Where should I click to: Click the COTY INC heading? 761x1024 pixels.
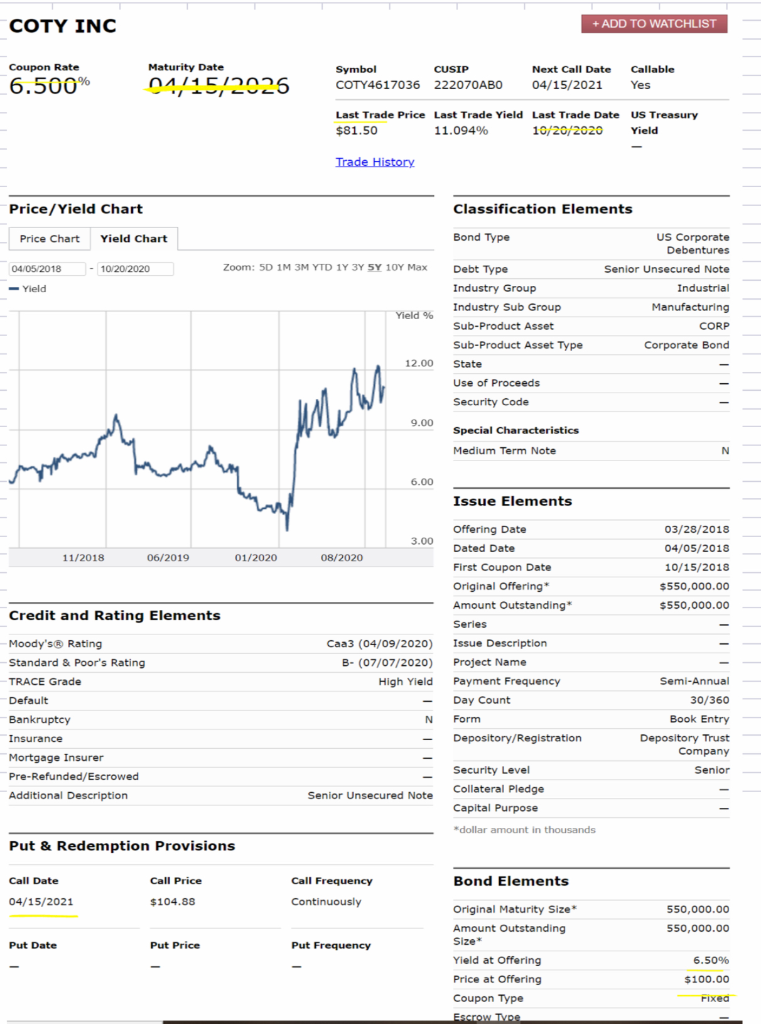click(63, 26)
